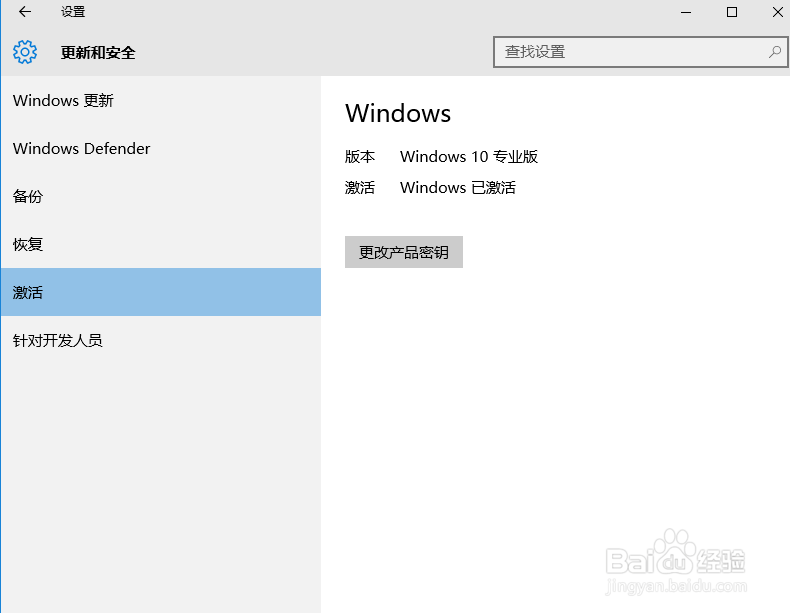Select 备份 in the sidebar
The height and width of the screenshot is (613, 790).
[x=161, y=196]
